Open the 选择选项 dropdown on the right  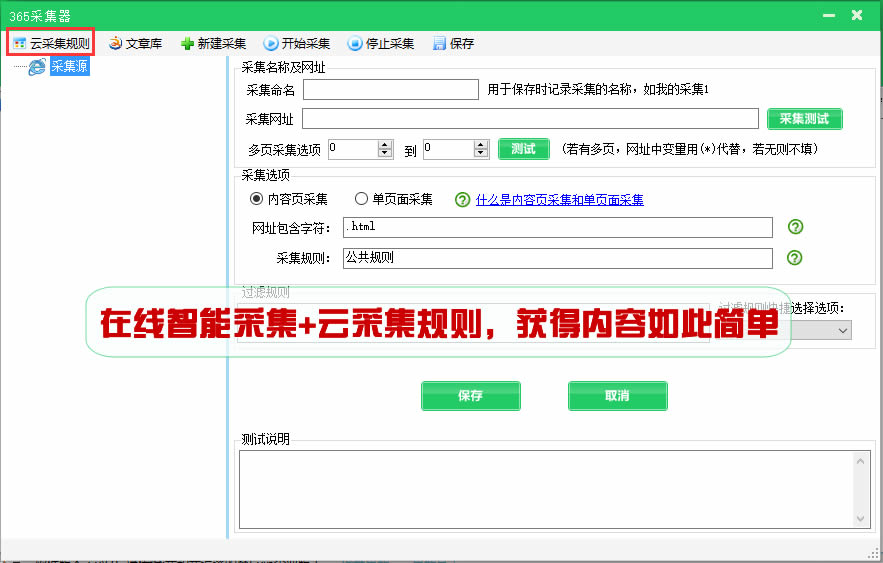point(842,330)
